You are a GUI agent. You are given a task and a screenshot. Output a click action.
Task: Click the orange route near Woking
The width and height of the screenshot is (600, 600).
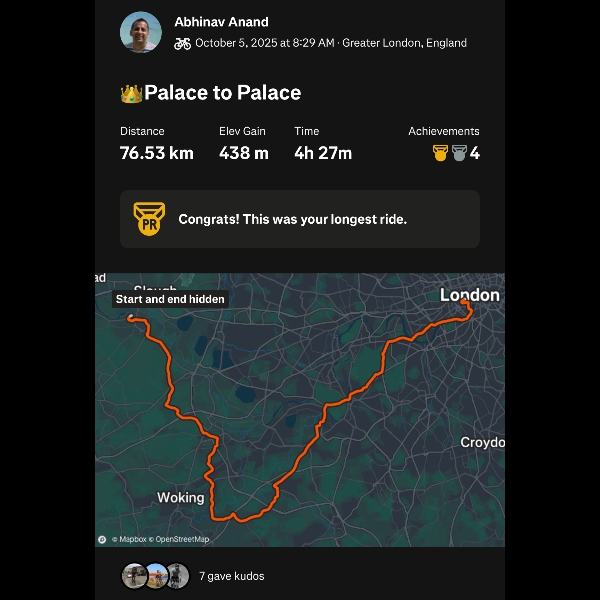click(213, 497)
